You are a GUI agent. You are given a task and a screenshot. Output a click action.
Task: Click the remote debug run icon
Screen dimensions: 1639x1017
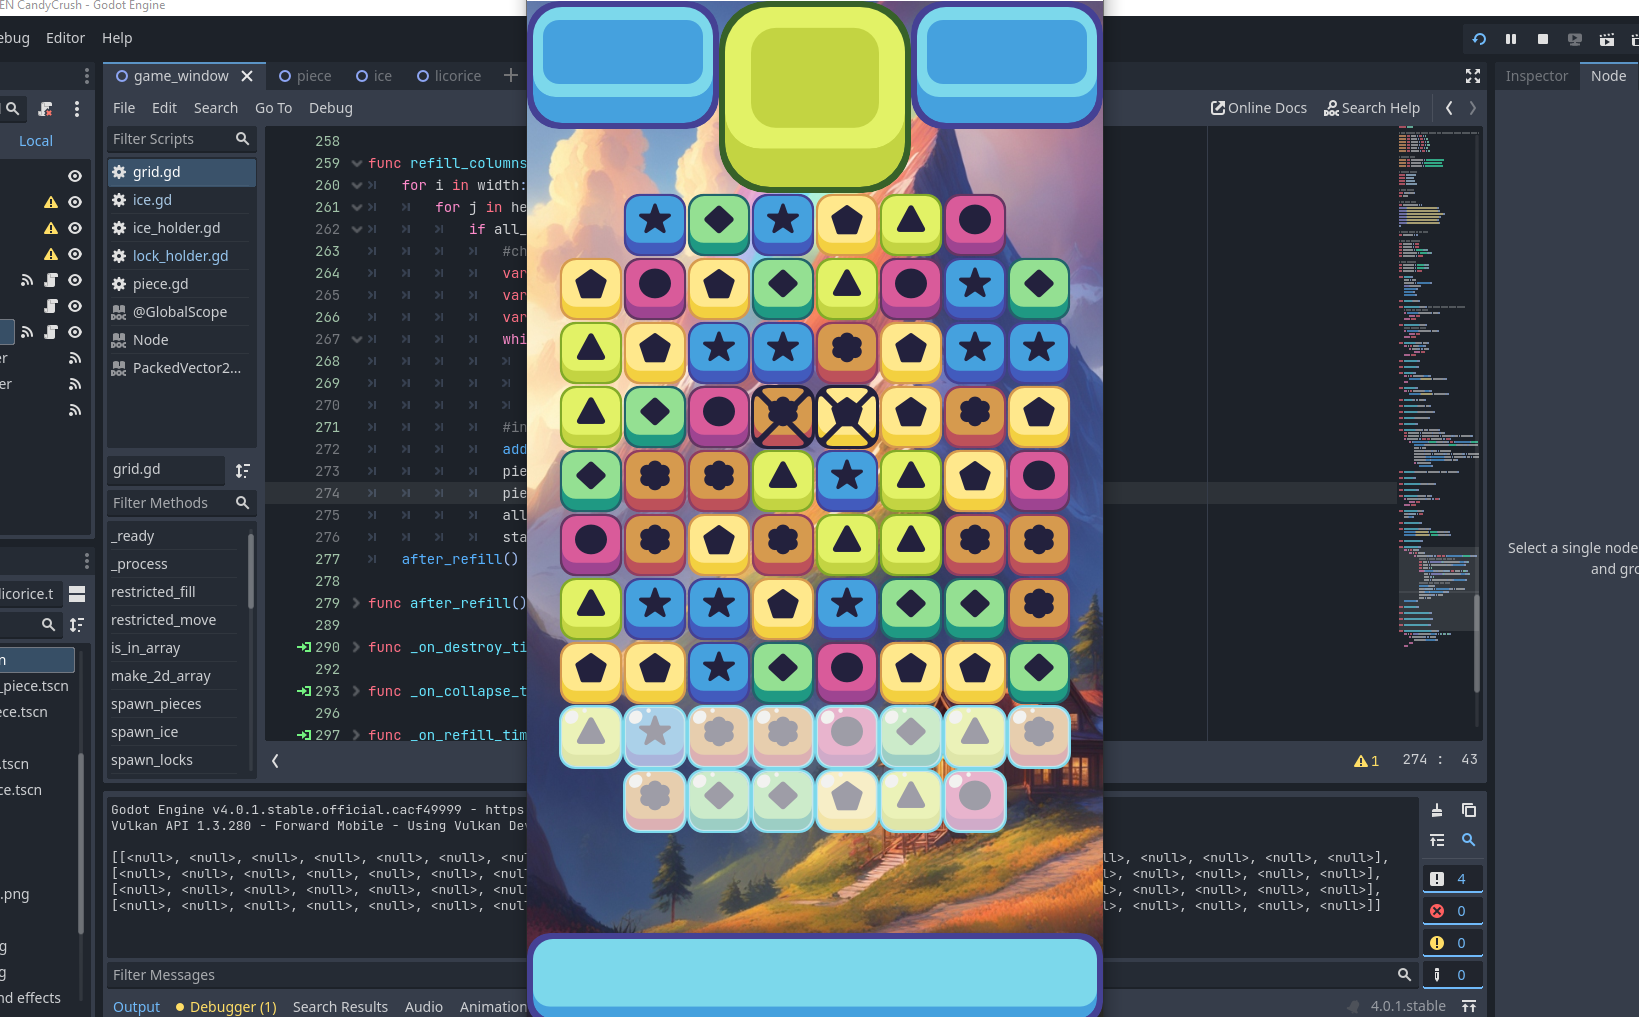click(x=1575, y=39)
